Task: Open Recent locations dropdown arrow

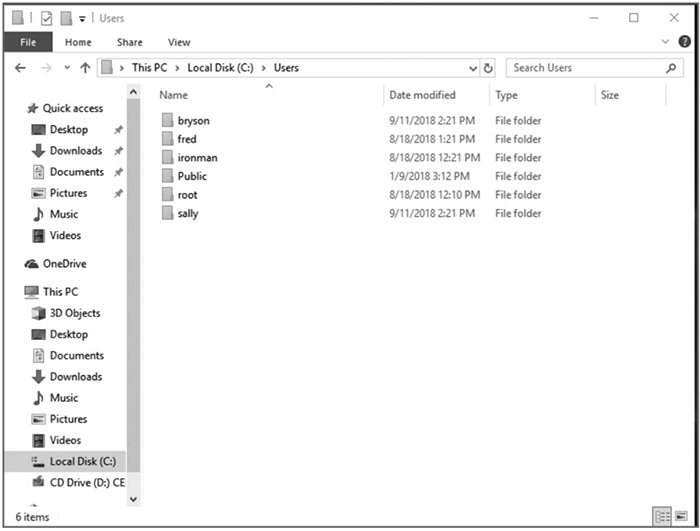Action: point(67,68)
